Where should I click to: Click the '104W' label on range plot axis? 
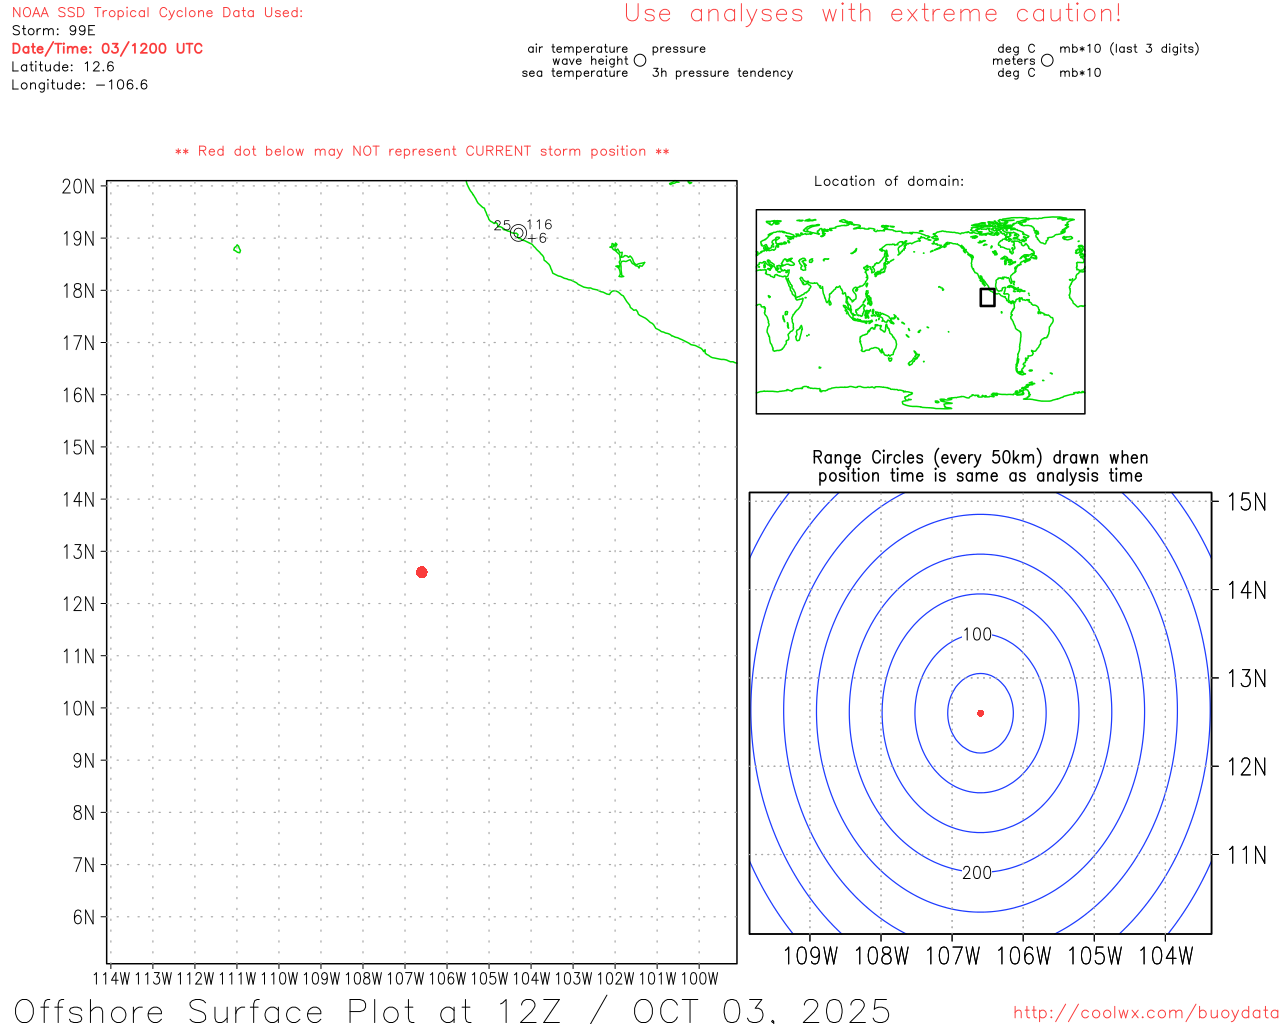pyautogui.click(x=1166, y=956)
